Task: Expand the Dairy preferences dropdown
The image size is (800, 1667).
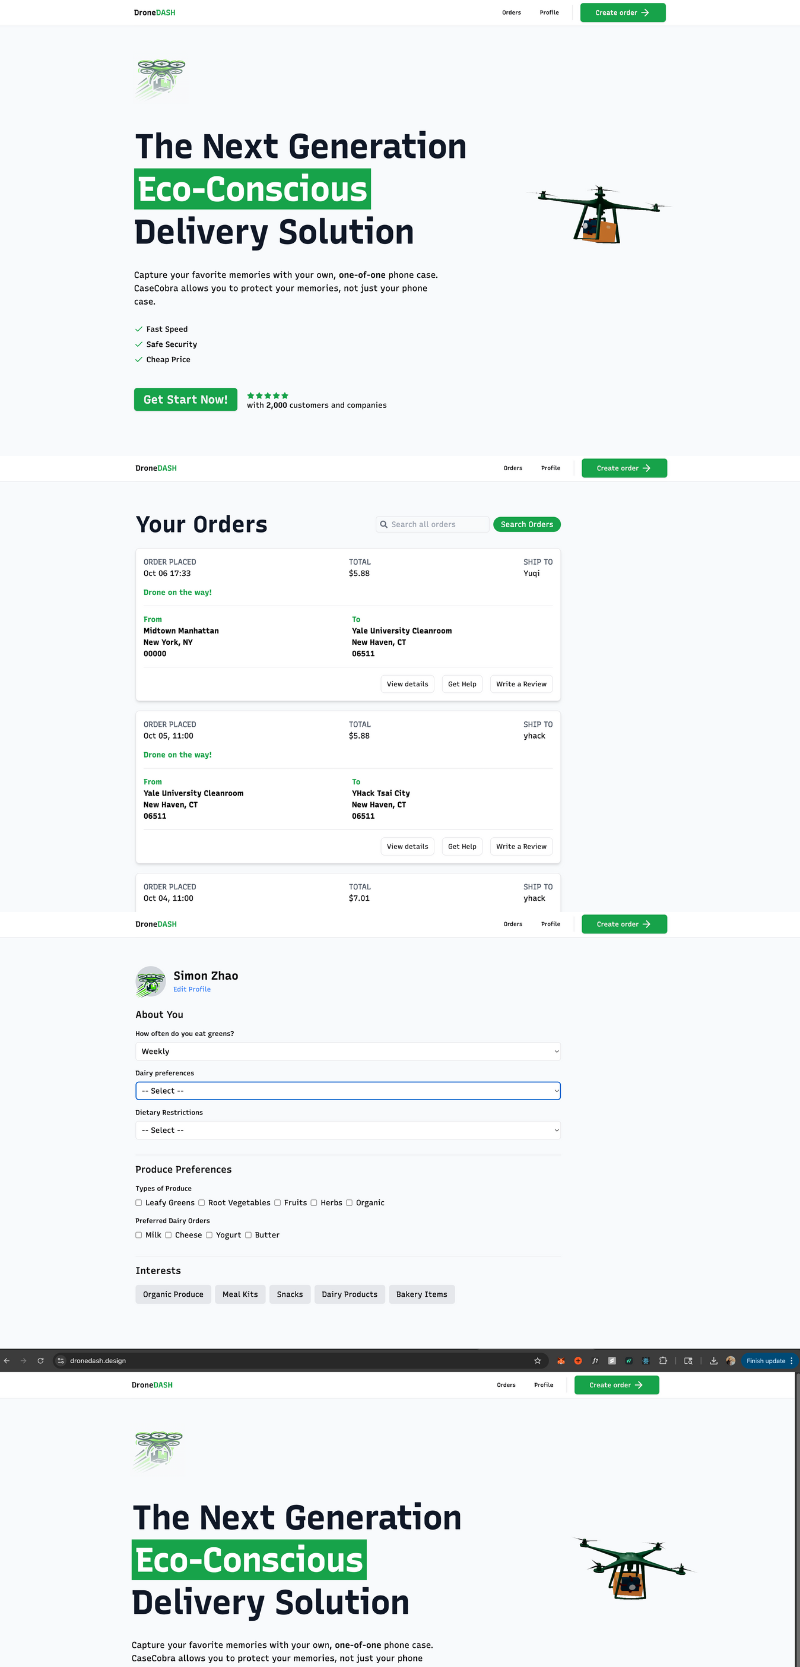Action: [348, 1091]
